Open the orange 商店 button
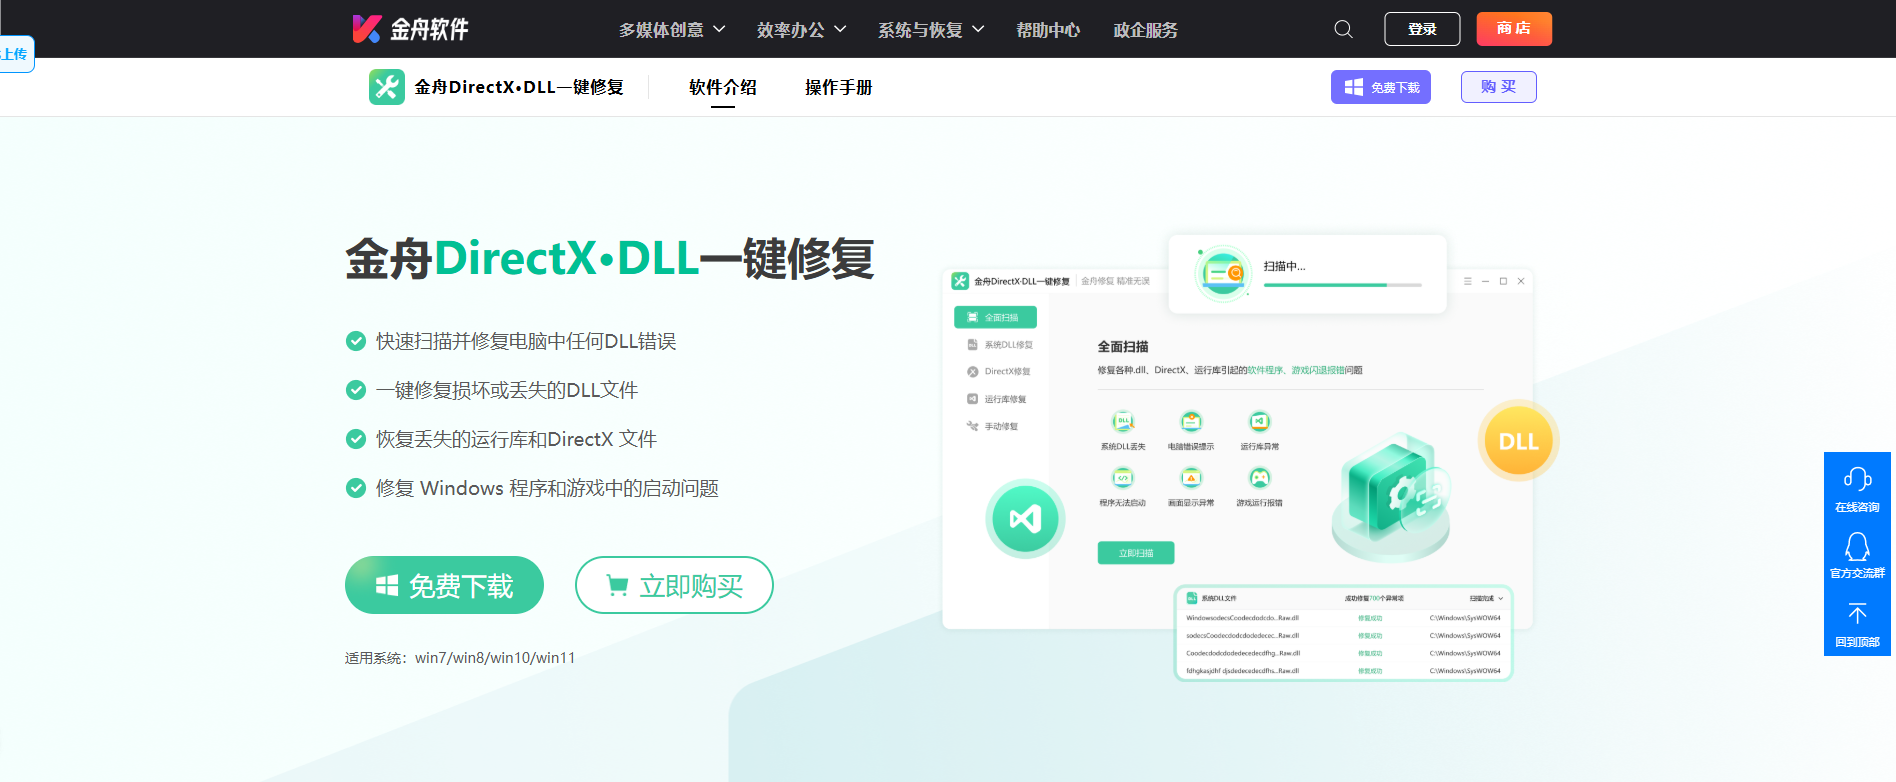The width and height of the screenshot is (1896, 782). click(1514, 29)
